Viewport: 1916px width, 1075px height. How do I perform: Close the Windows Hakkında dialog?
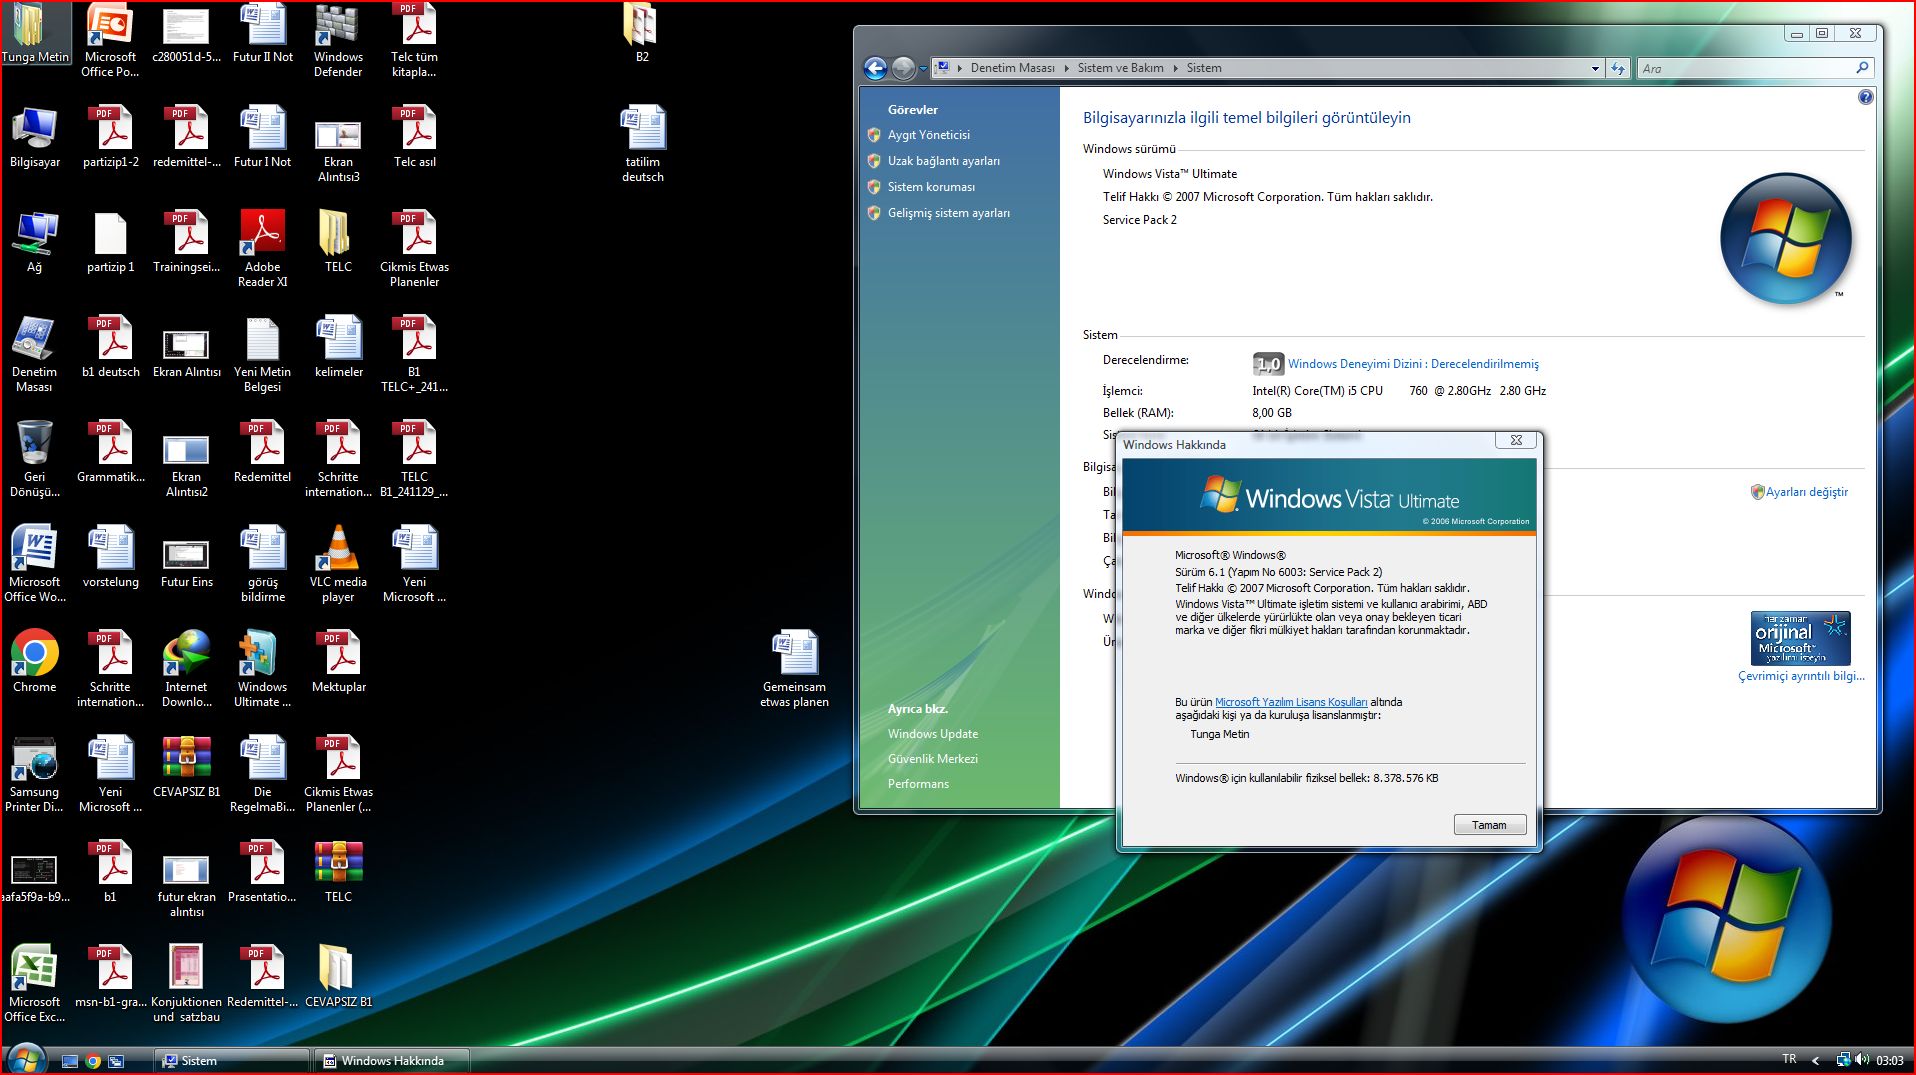(x=1516, y=440)
